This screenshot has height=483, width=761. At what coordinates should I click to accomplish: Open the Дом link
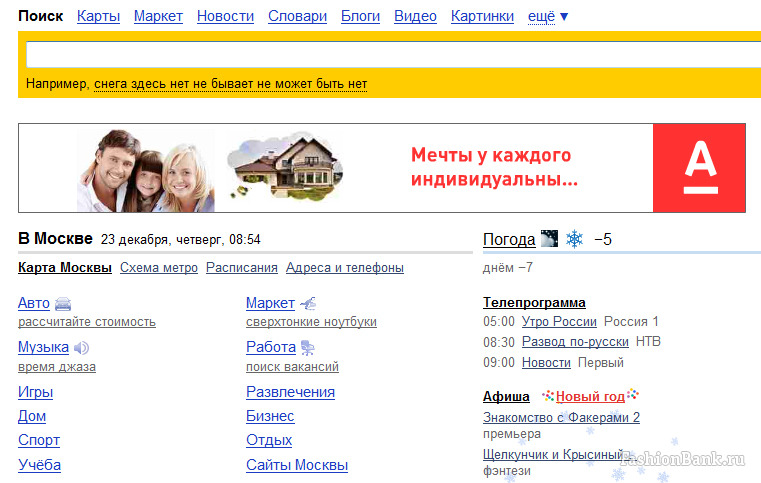[32, 416]
